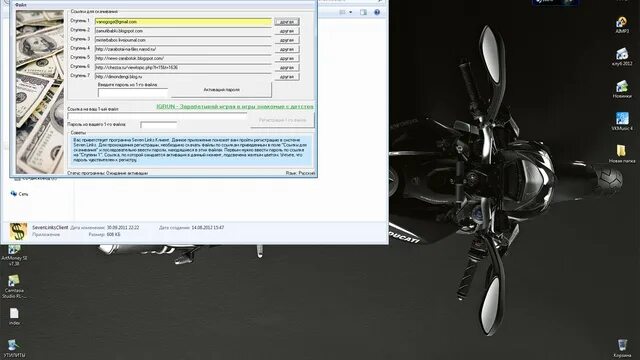Click the Ступень 5 blogspot link field
Screen dimensions: 640x360
pyautogui.click(x=183, y=58)
